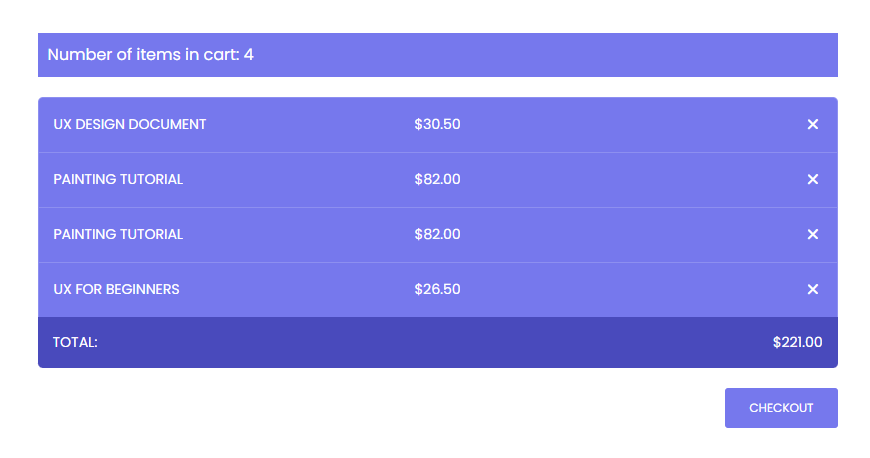Screen dimensions: 870x458
Task: Click the UX Design Document item name
Action: (x=130, y=124)
